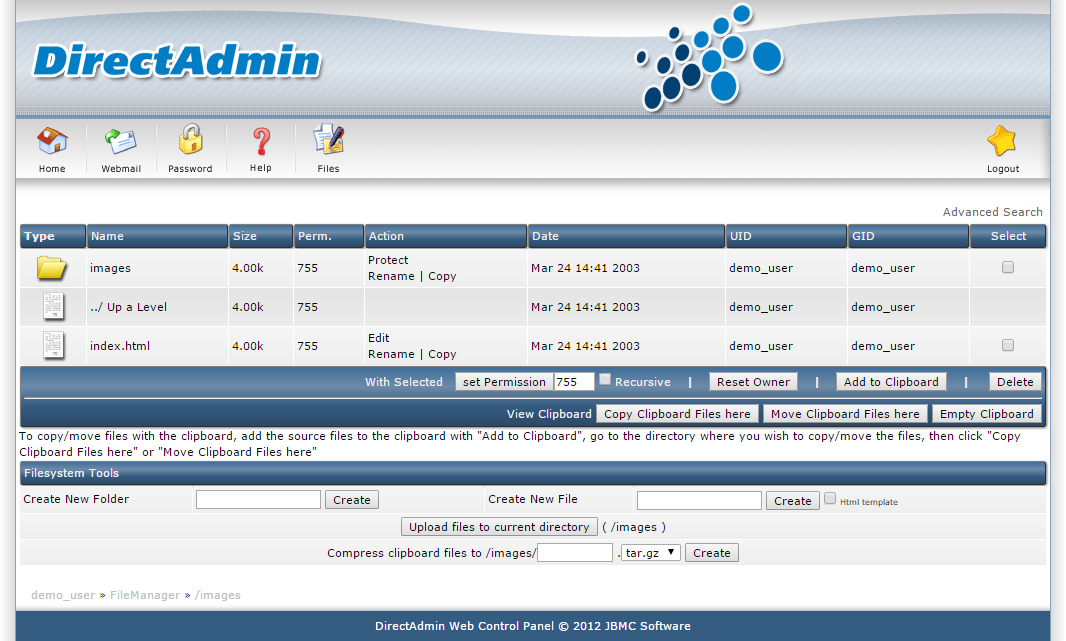
Task: Click Create button for compressed archive
Action: click(x=712, y=553)
